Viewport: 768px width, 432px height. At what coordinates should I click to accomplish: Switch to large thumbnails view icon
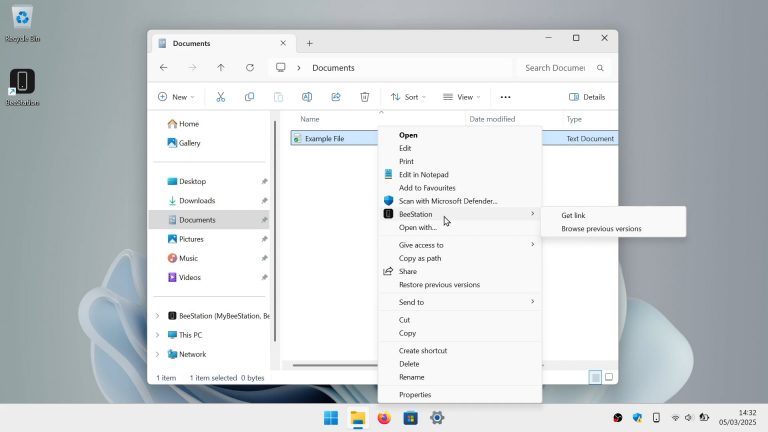609,377
